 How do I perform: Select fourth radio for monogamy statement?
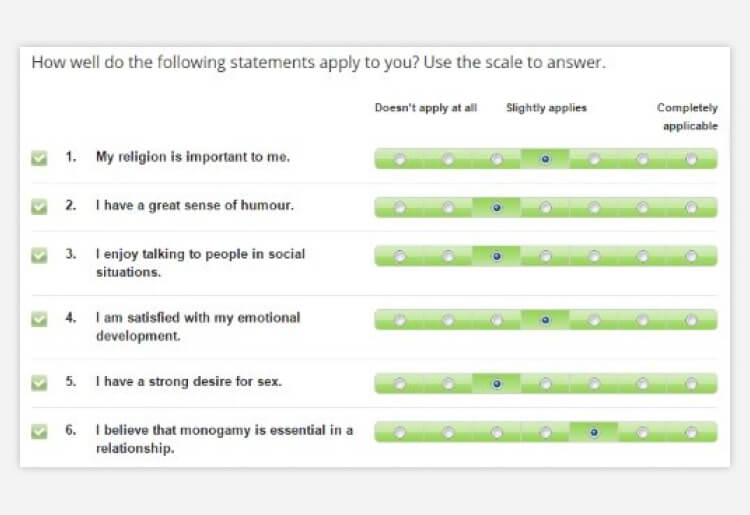point(545,432)
